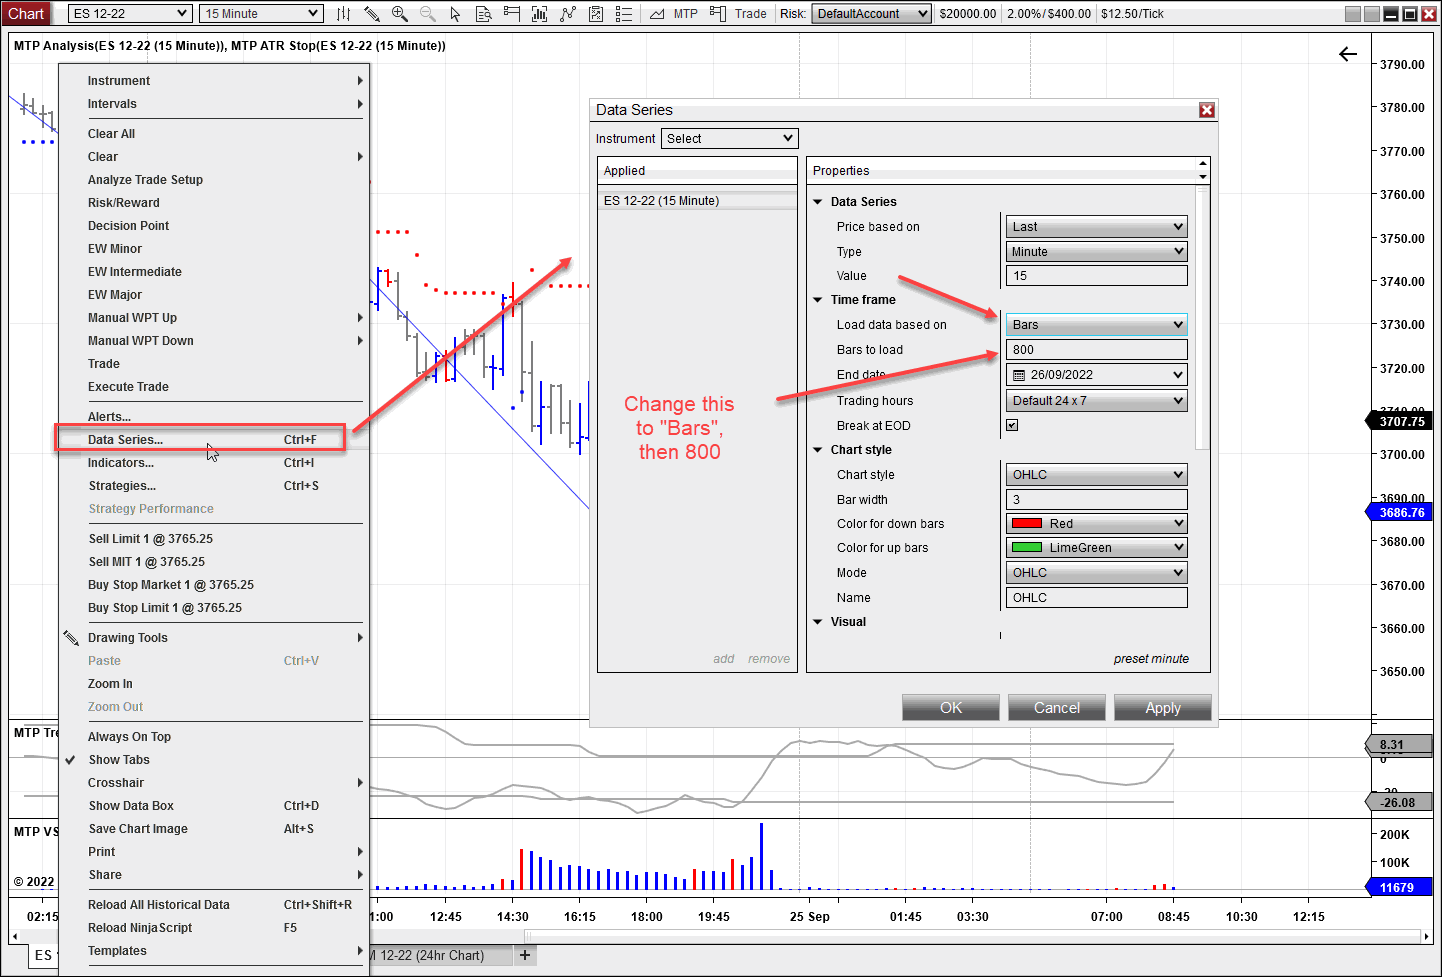The image size is (1442, 977).
Task: Select the pencil drawing tool icon
Action: pyautogui.click(x=371, y=14)
